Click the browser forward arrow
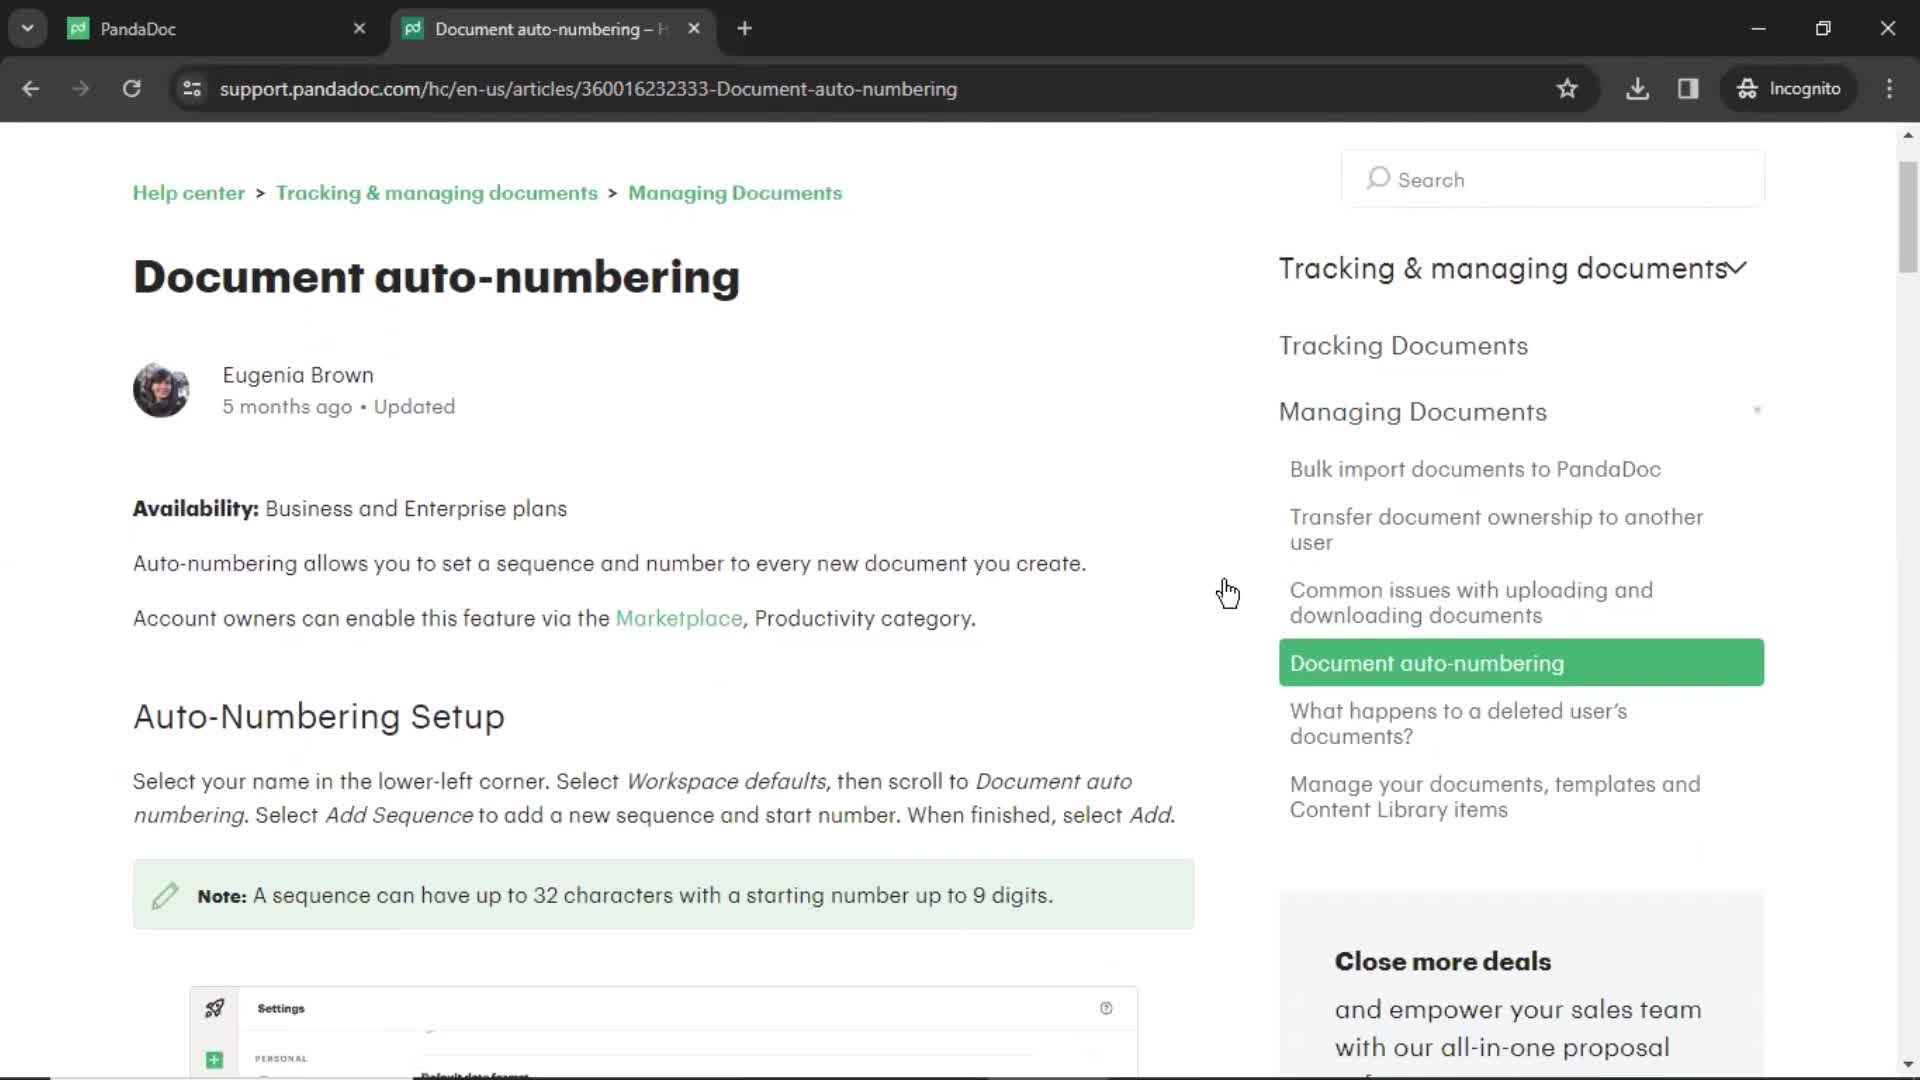This screenshot has width=1920, height=1080. pyautogui.click(x=81, y=89)
